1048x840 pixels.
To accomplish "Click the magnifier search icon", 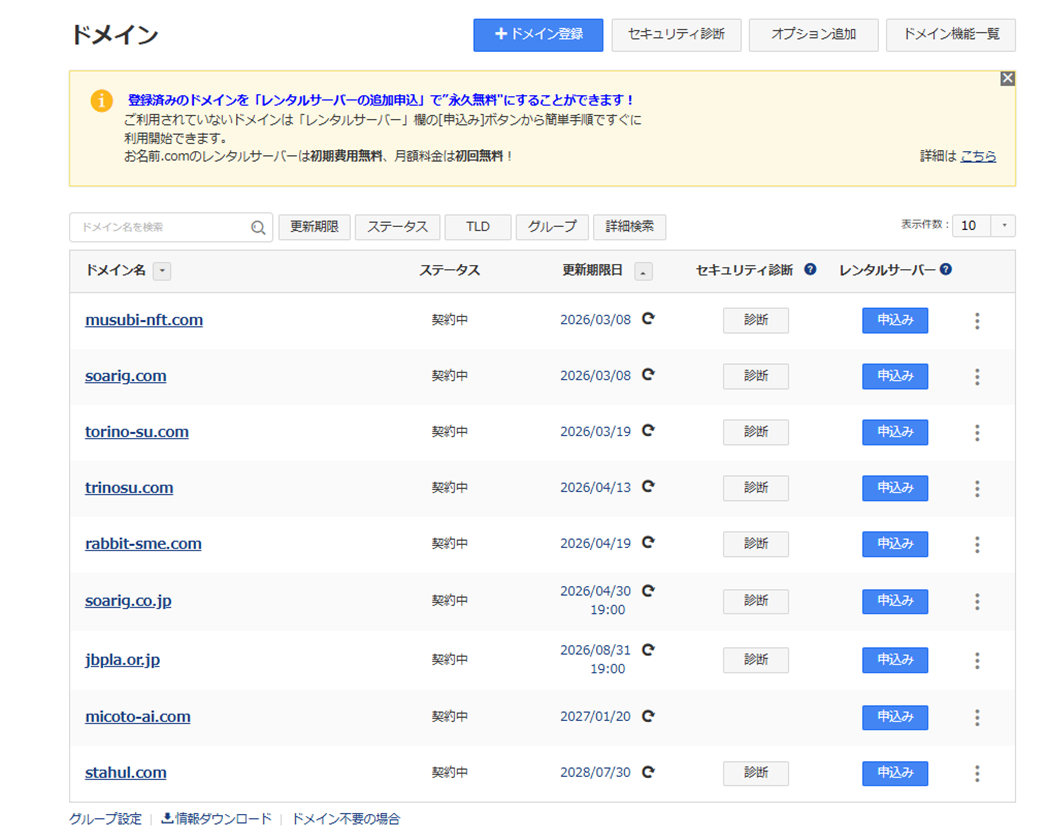I will (x=258, y=228).
